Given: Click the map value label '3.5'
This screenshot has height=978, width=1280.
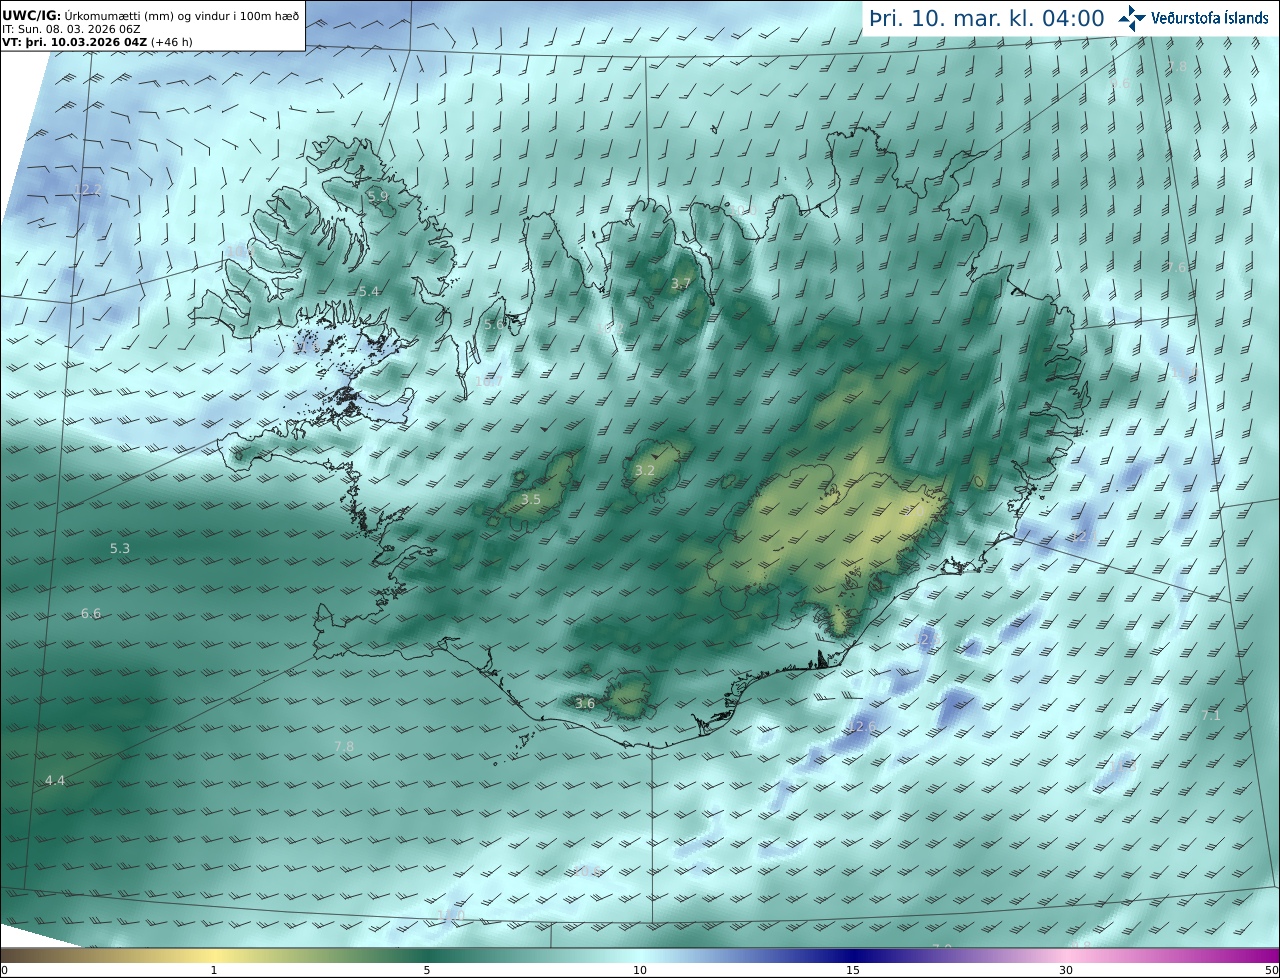Looking at the screenshot, I should click(x=531, y=499).
